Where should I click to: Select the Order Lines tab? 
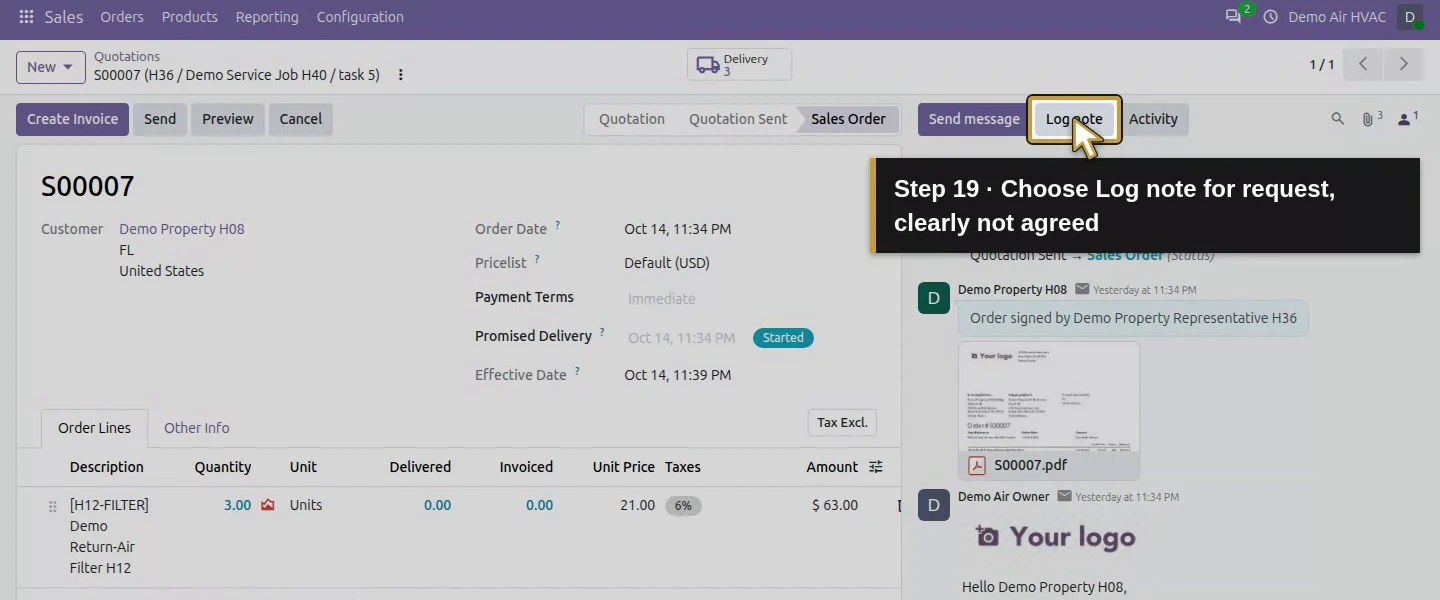pos(94,428)
